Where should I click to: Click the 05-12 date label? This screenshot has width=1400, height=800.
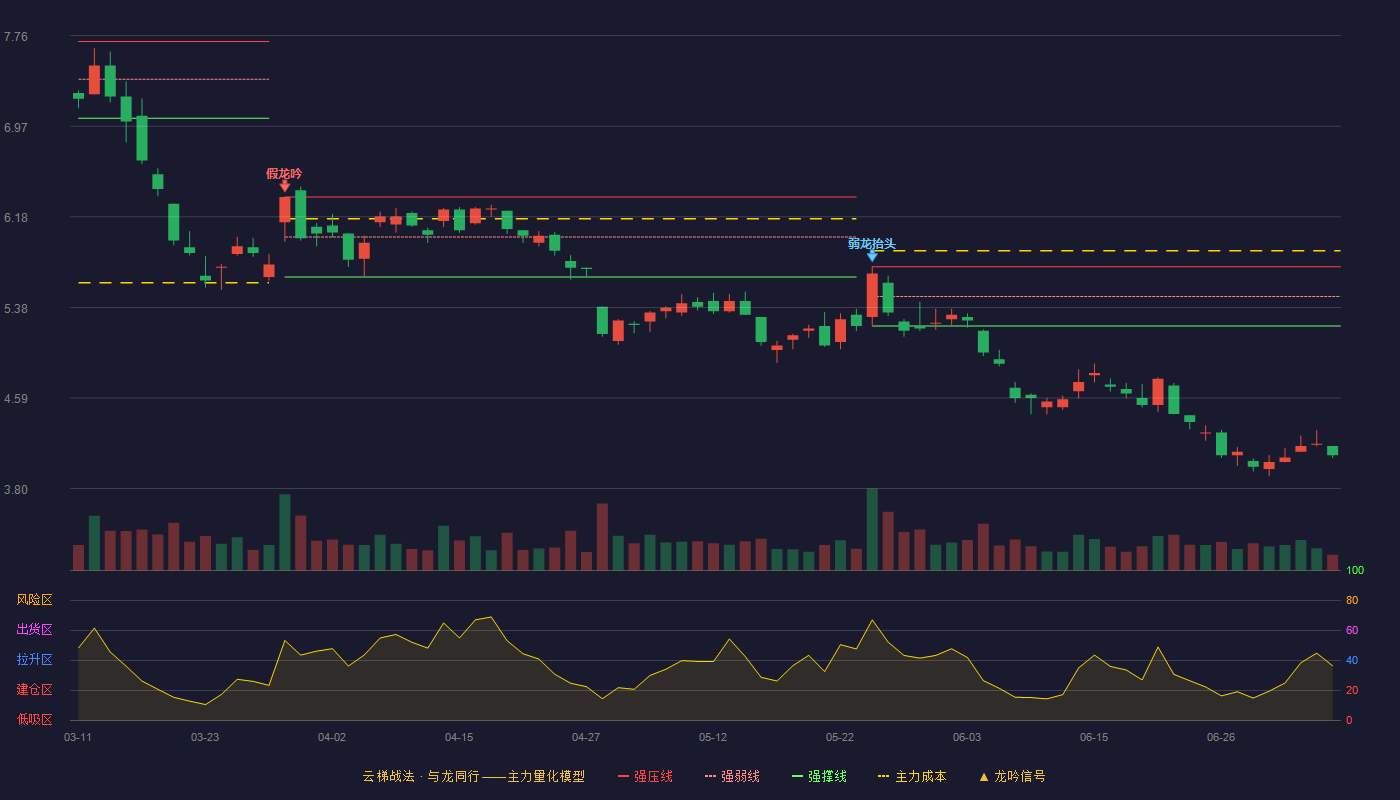click(x=713, y=737)
